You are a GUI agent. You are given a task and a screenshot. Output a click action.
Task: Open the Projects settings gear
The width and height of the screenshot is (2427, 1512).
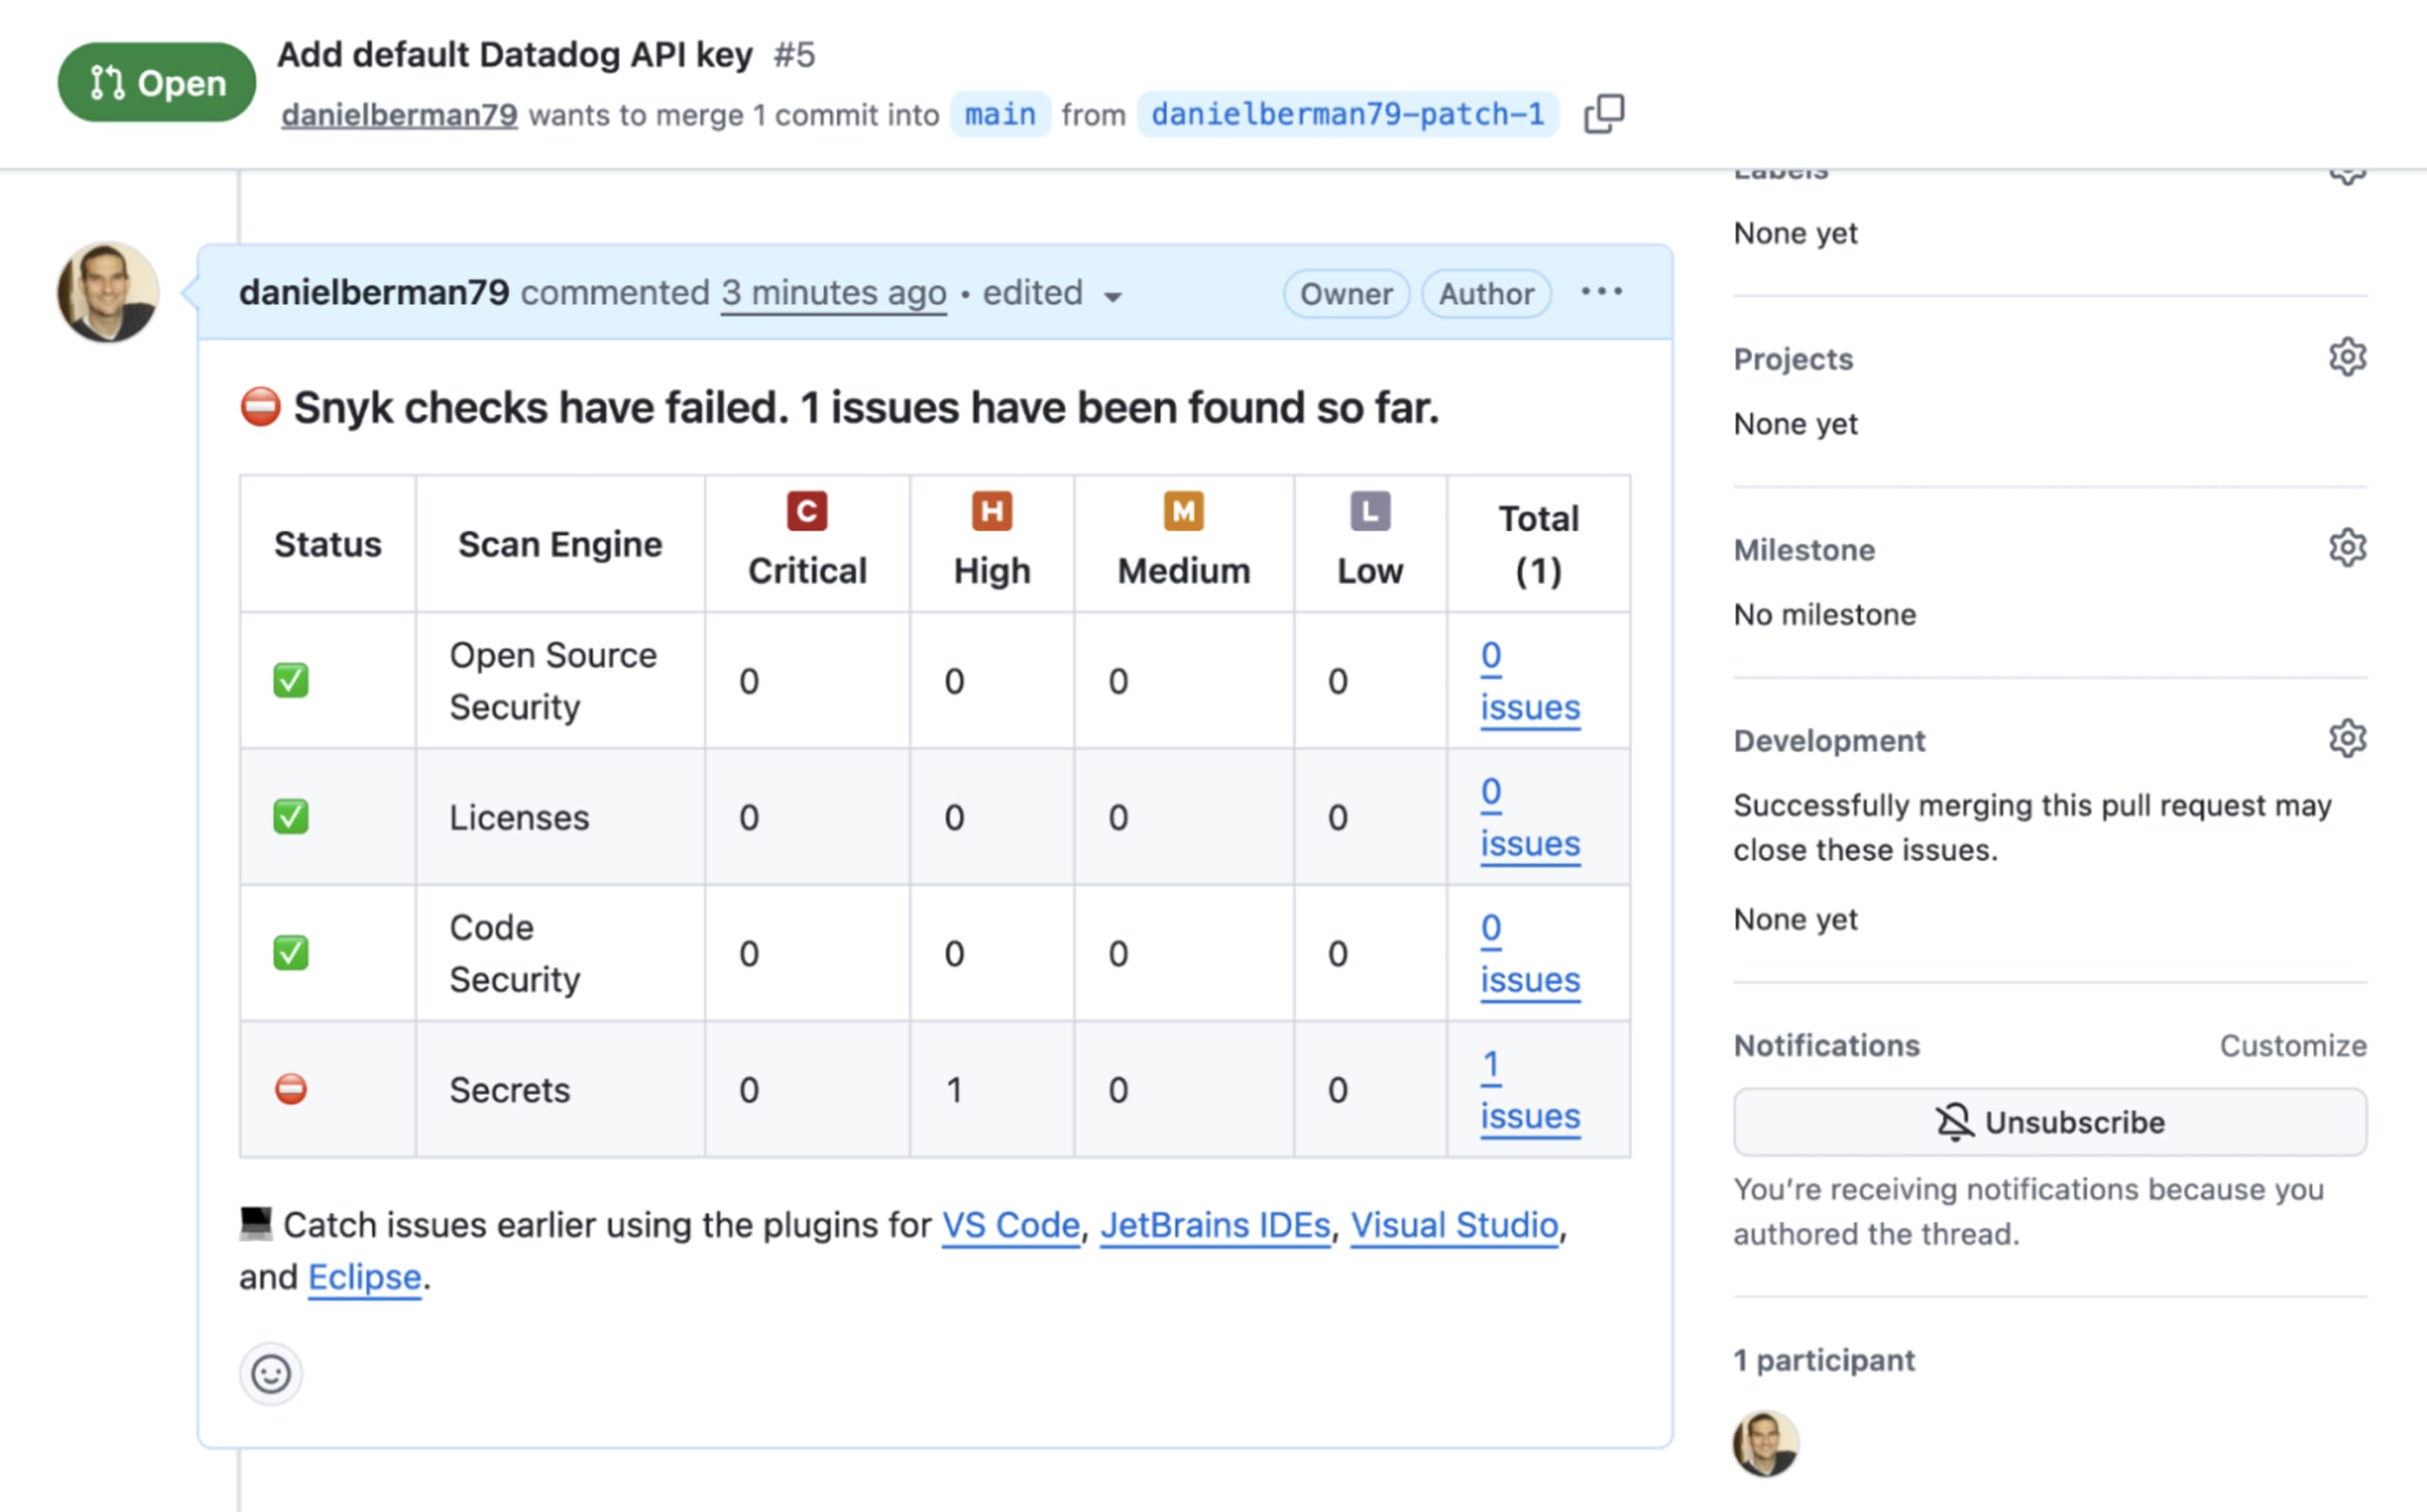tap(2347, 357)
